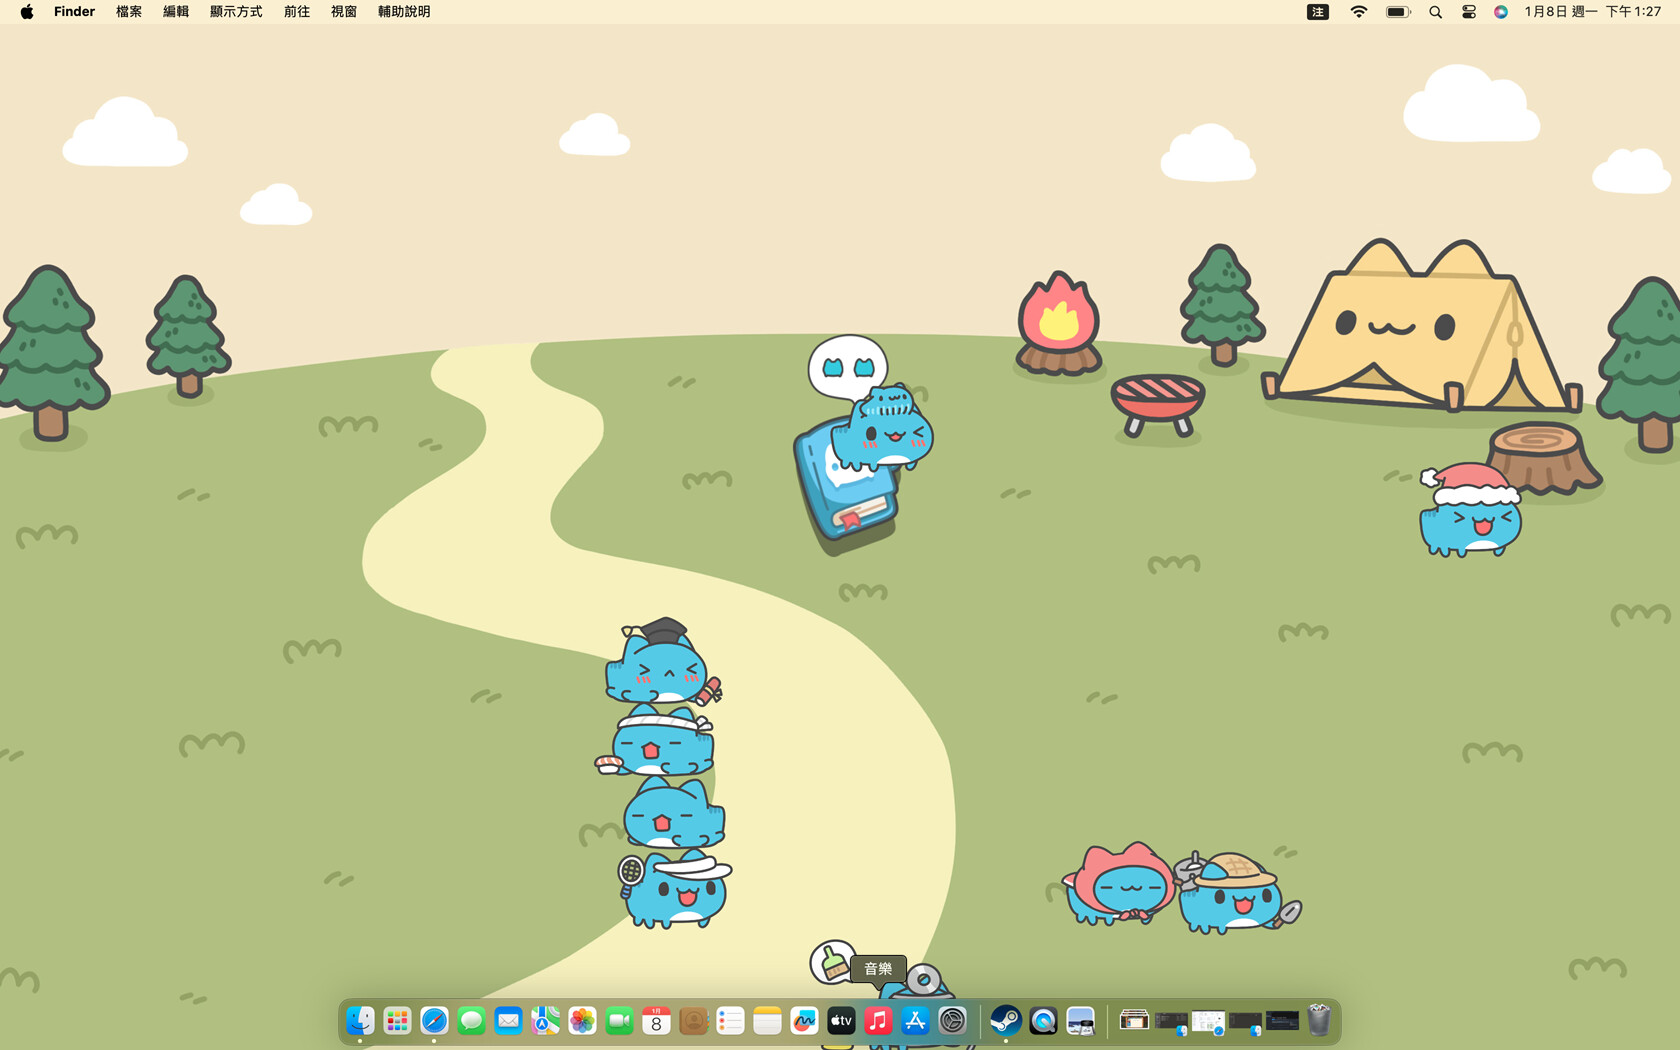Launch the Music app showing the 音樂 tooltip

pyautogui.click(x=878, y=1021)
